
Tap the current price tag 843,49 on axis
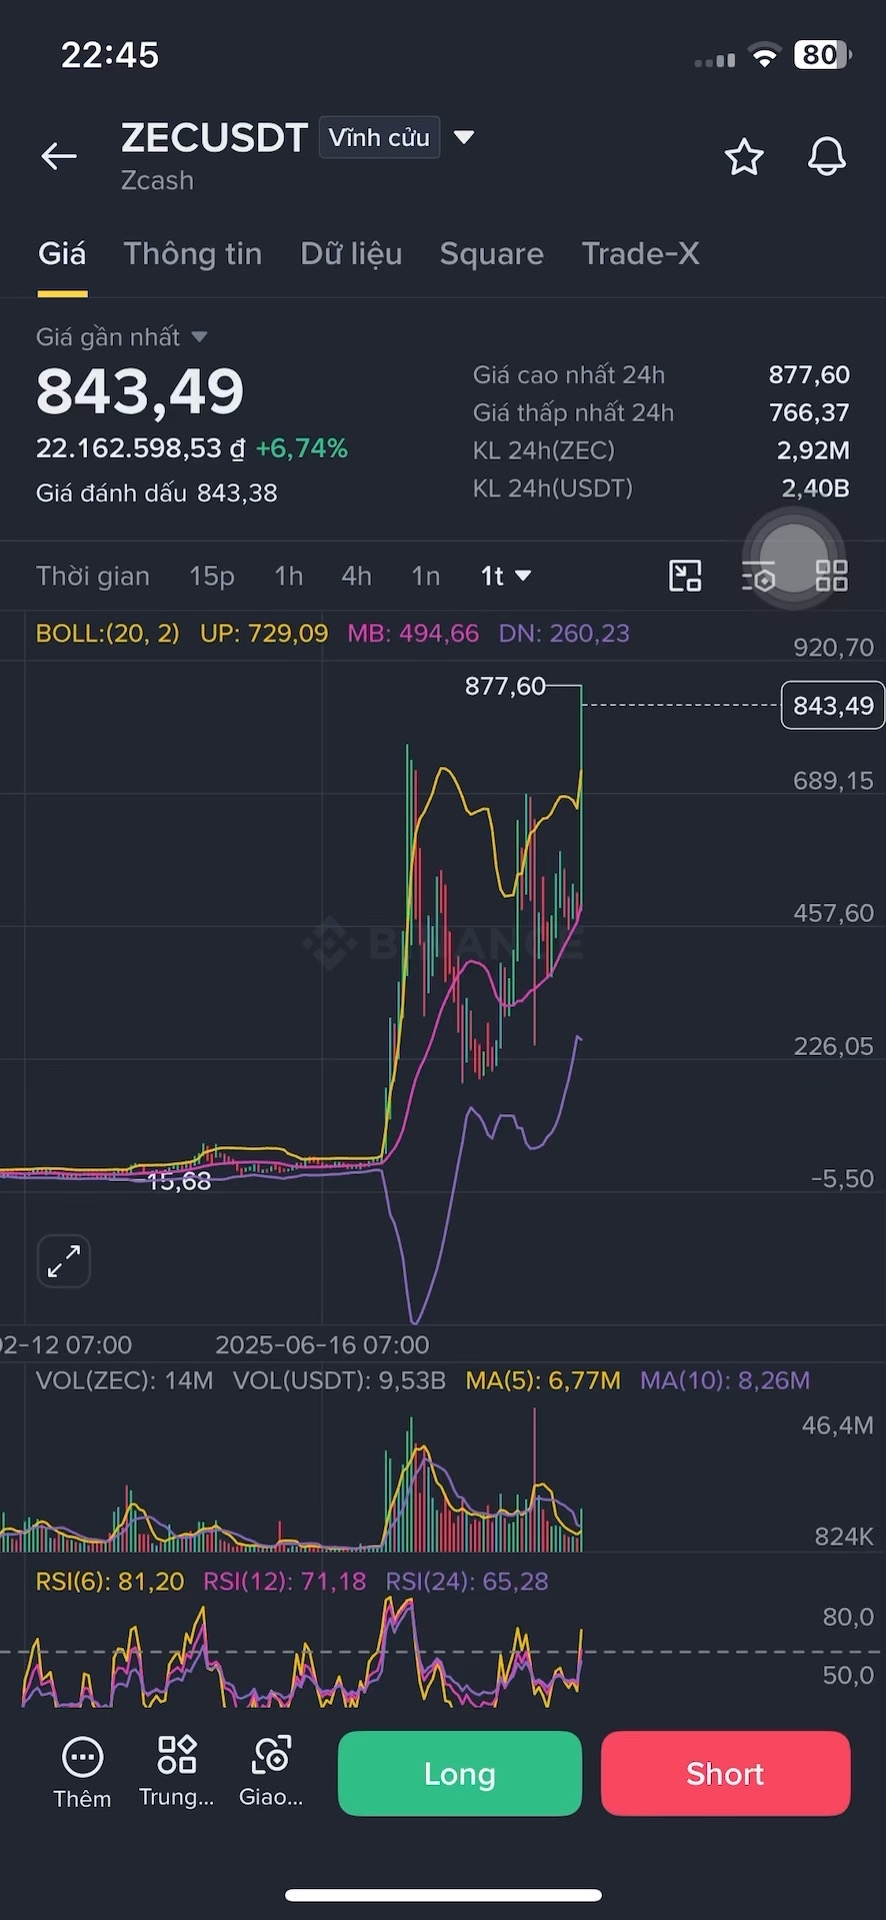pos(833,705)
